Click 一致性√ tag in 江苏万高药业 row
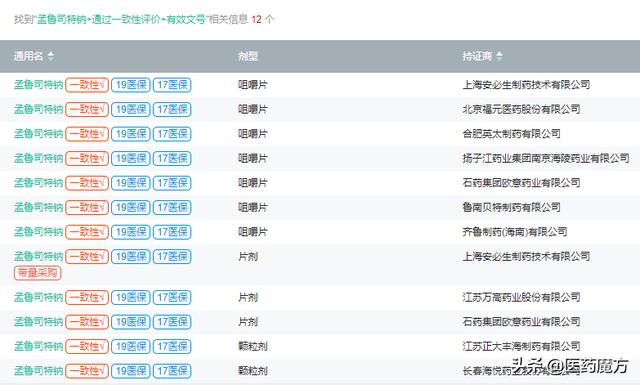Image resolution: width=640 pixels, height=385 pixels. click(87, 297)
